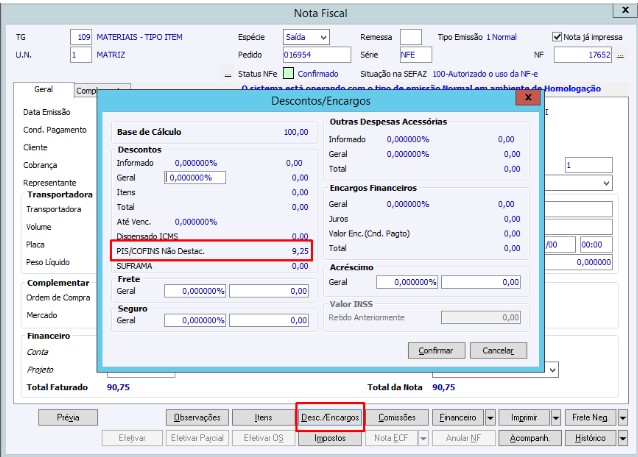The image size is (638, 457).
Task: Open the dropdown on the right of Representante row
Action: pos(606,183)
